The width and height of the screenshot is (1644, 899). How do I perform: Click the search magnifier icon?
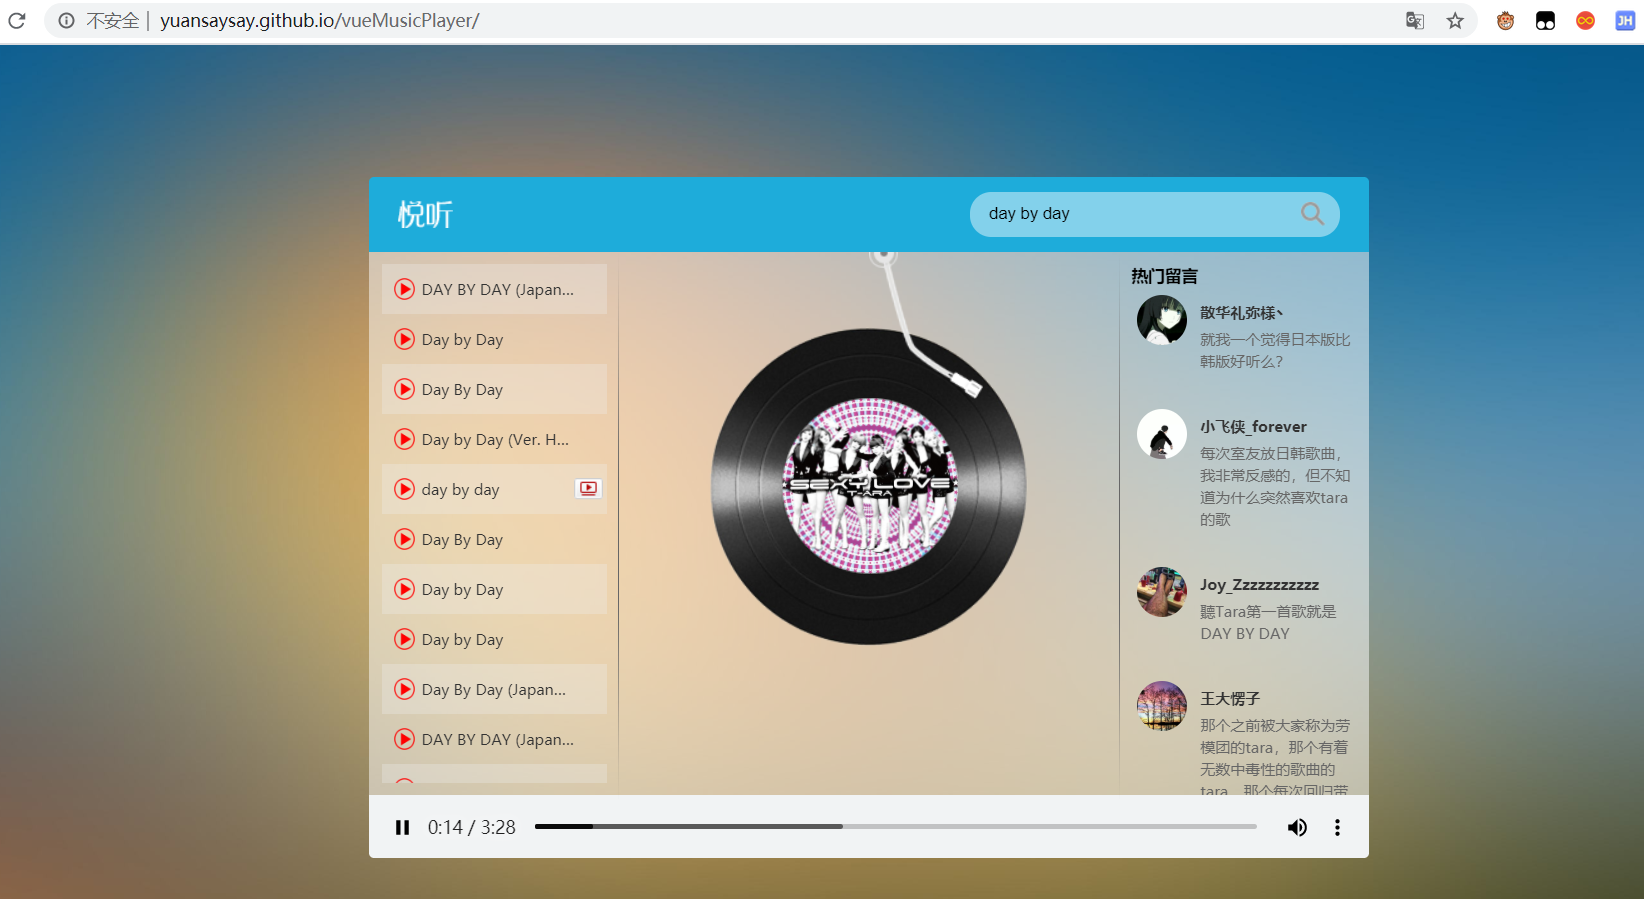(1312, 214)
